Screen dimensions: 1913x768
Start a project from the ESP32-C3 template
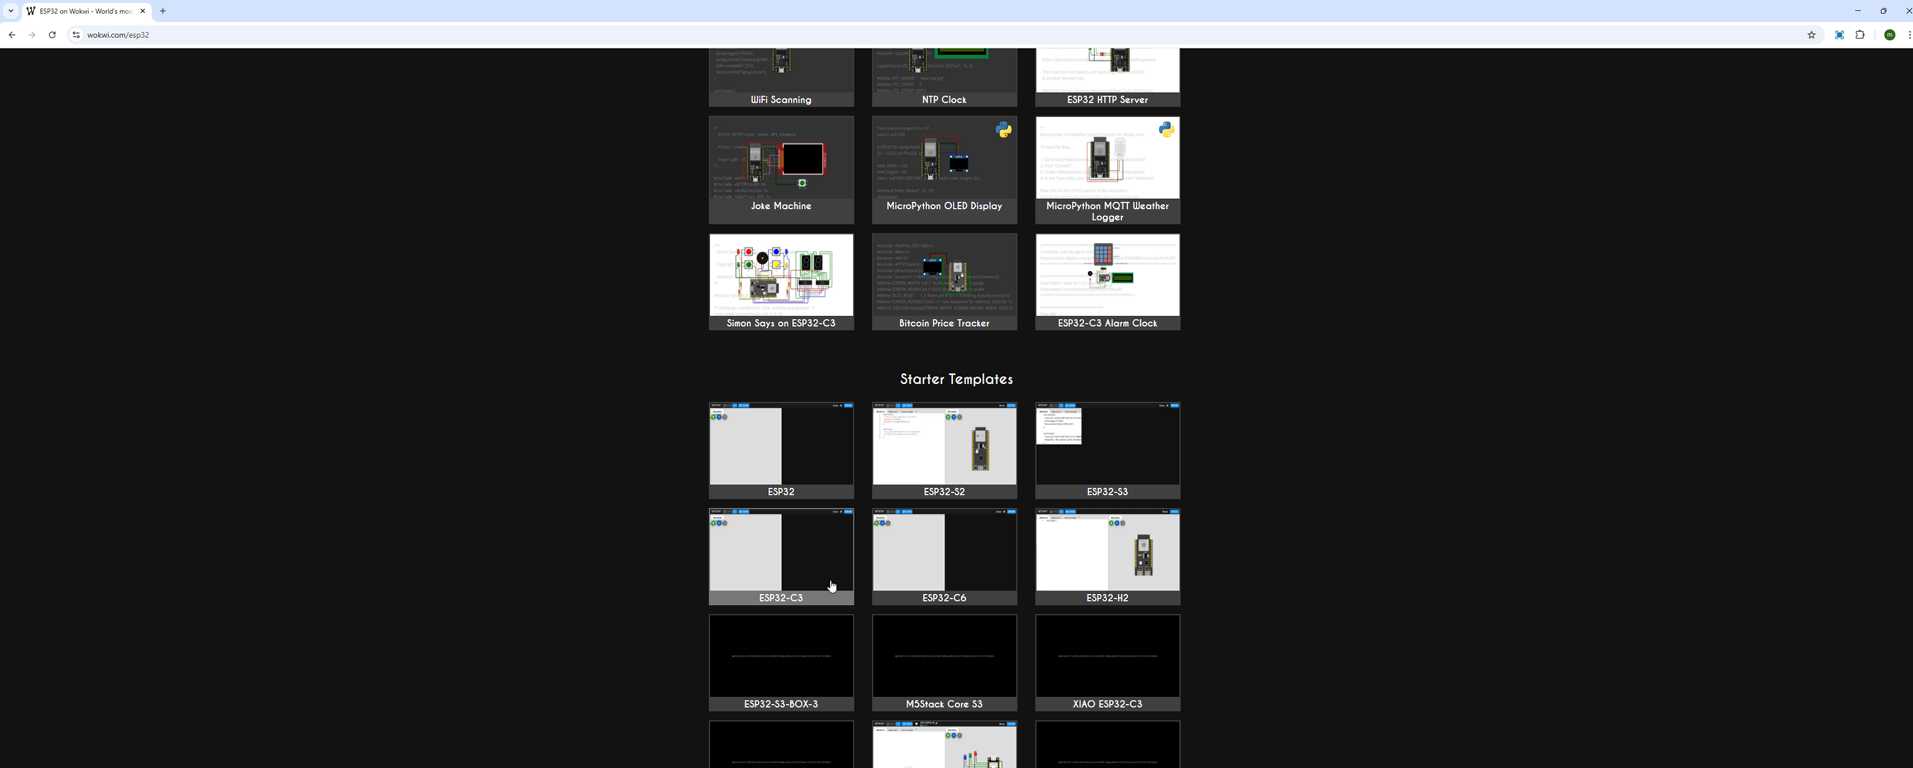781,556
